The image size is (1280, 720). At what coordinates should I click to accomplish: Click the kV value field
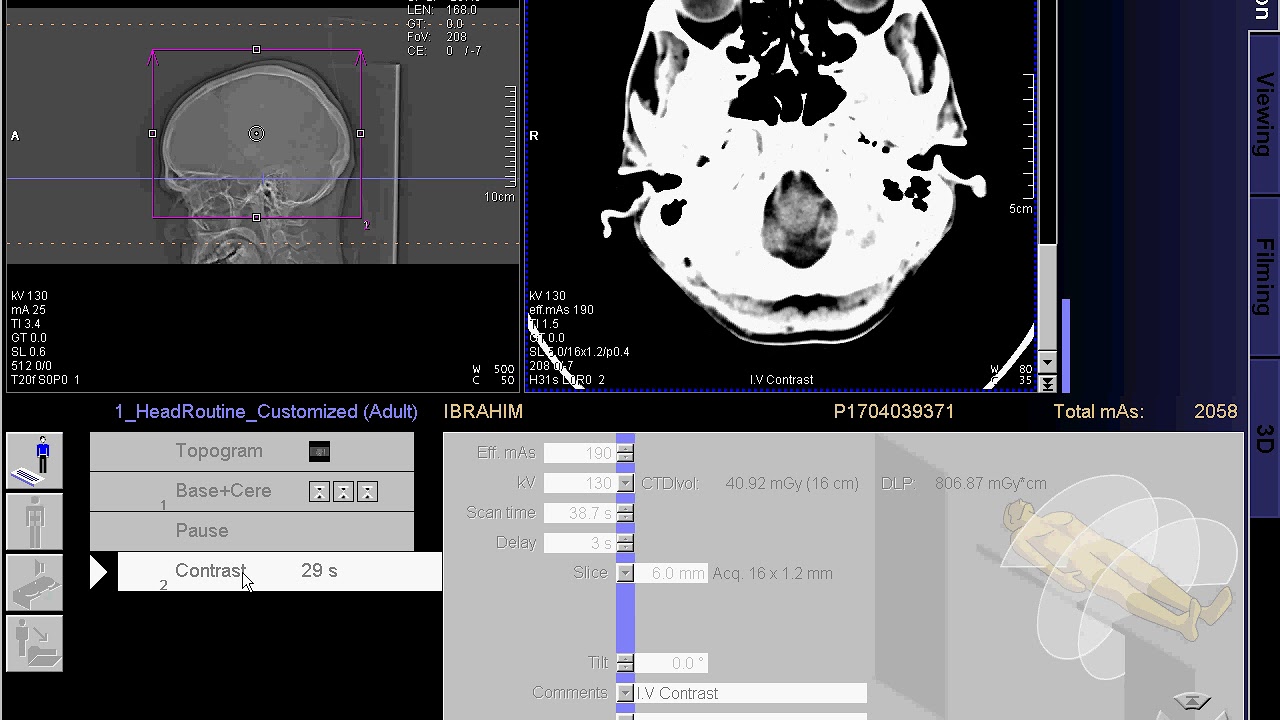pos(580,483)
